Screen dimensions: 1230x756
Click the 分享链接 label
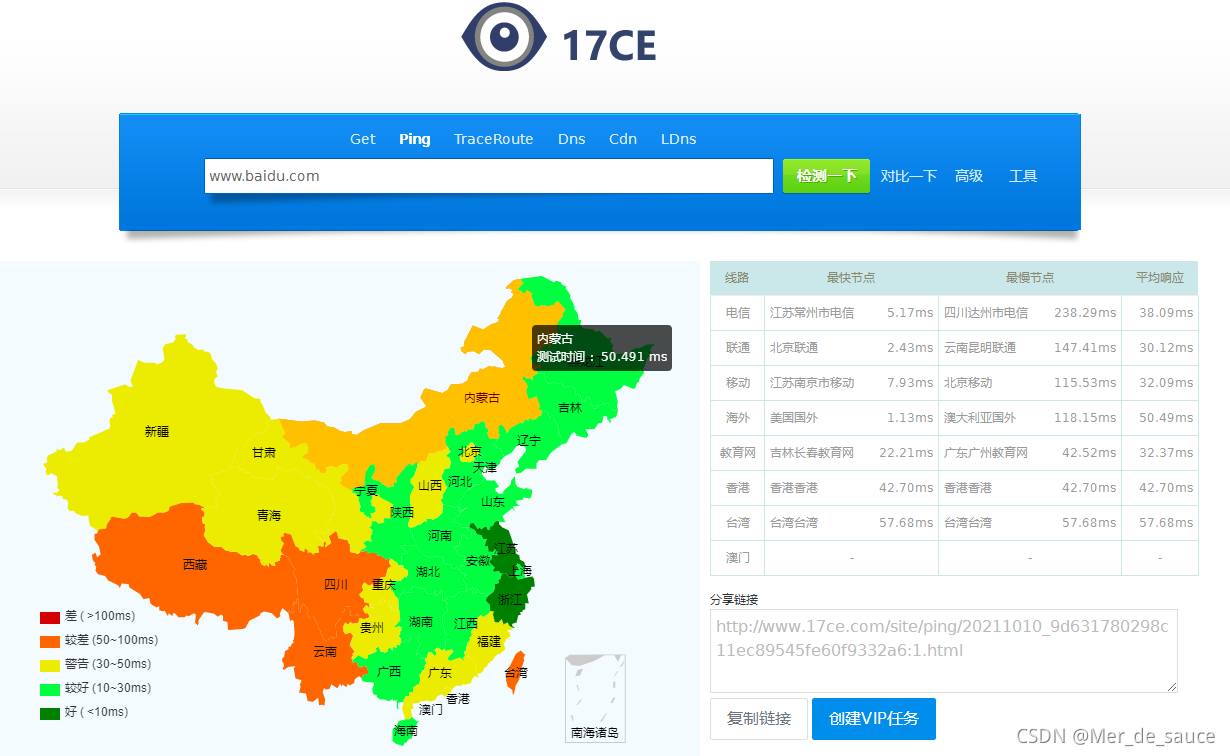pos(734,599)
